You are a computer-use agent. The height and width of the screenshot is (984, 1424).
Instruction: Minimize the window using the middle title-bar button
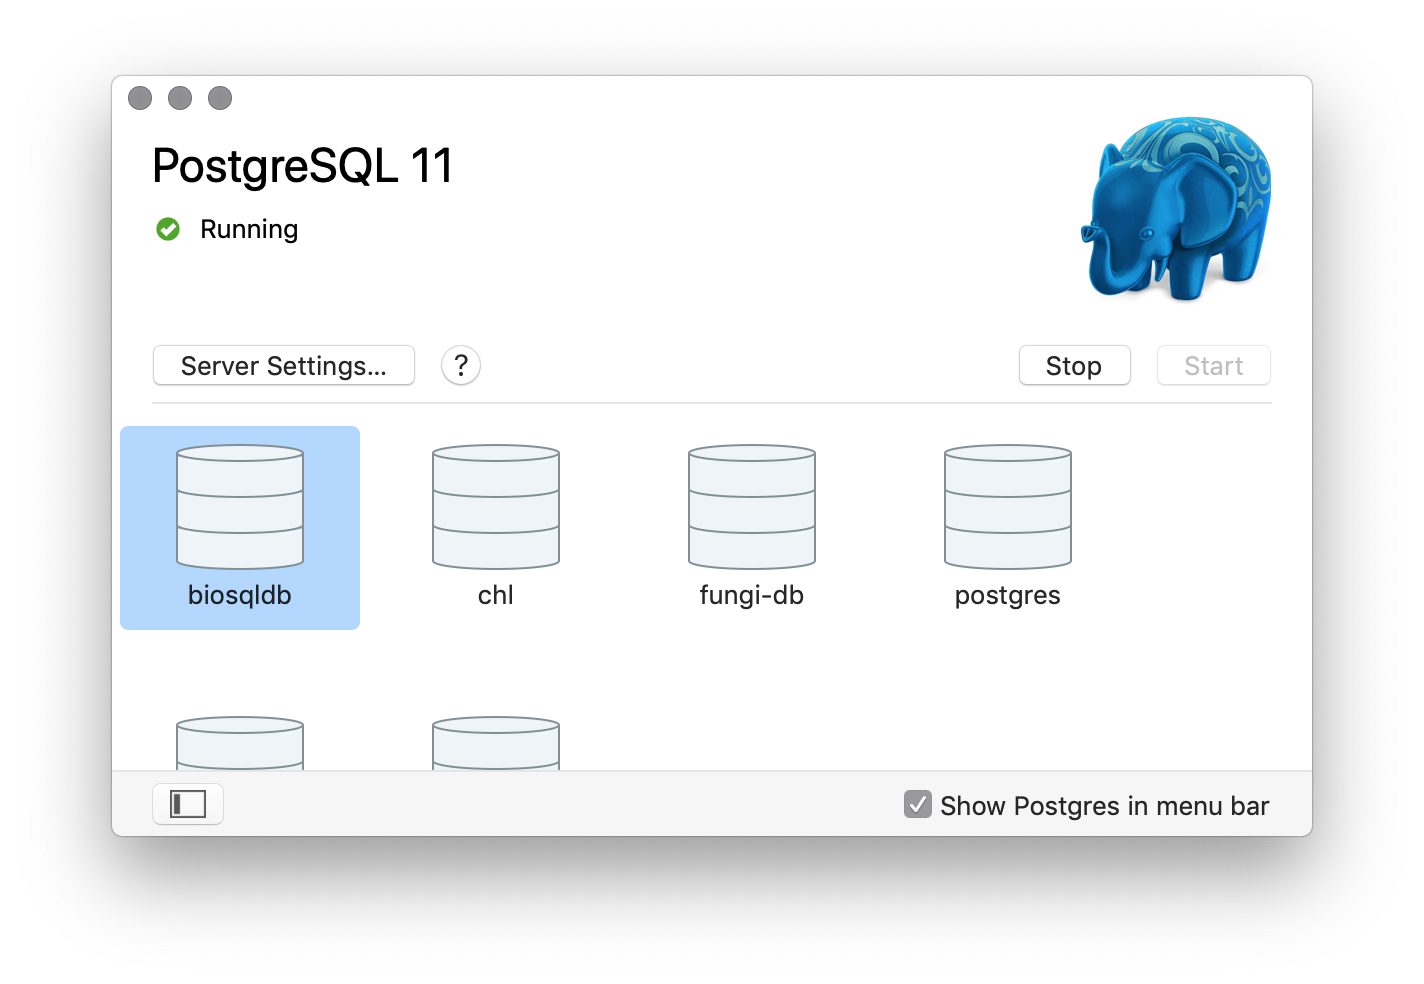tap(180, 98)
